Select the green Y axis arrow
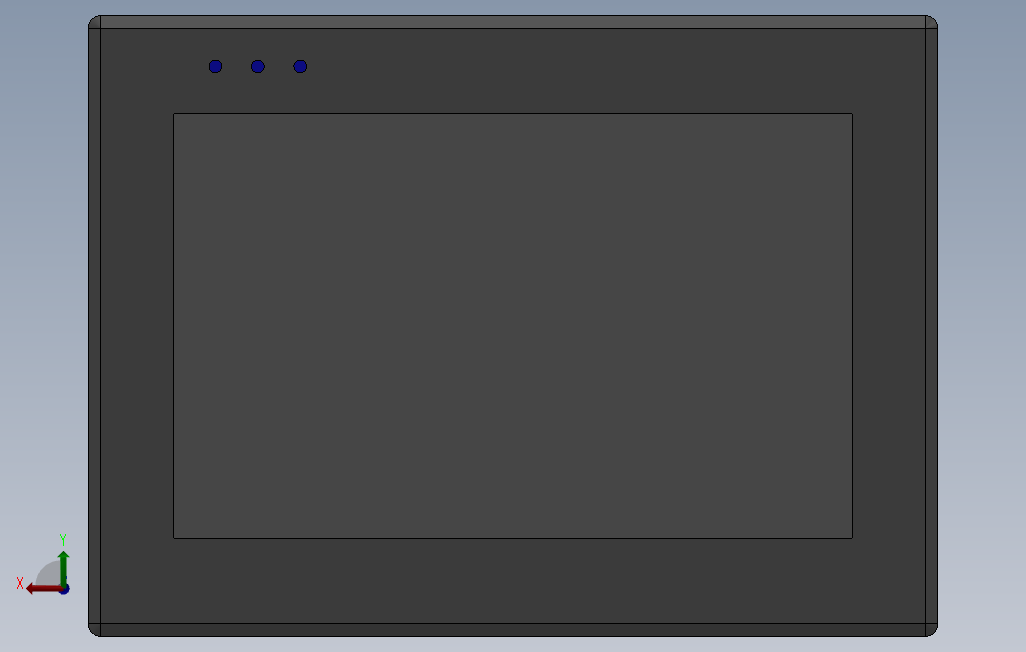 (x=63, y=569)
